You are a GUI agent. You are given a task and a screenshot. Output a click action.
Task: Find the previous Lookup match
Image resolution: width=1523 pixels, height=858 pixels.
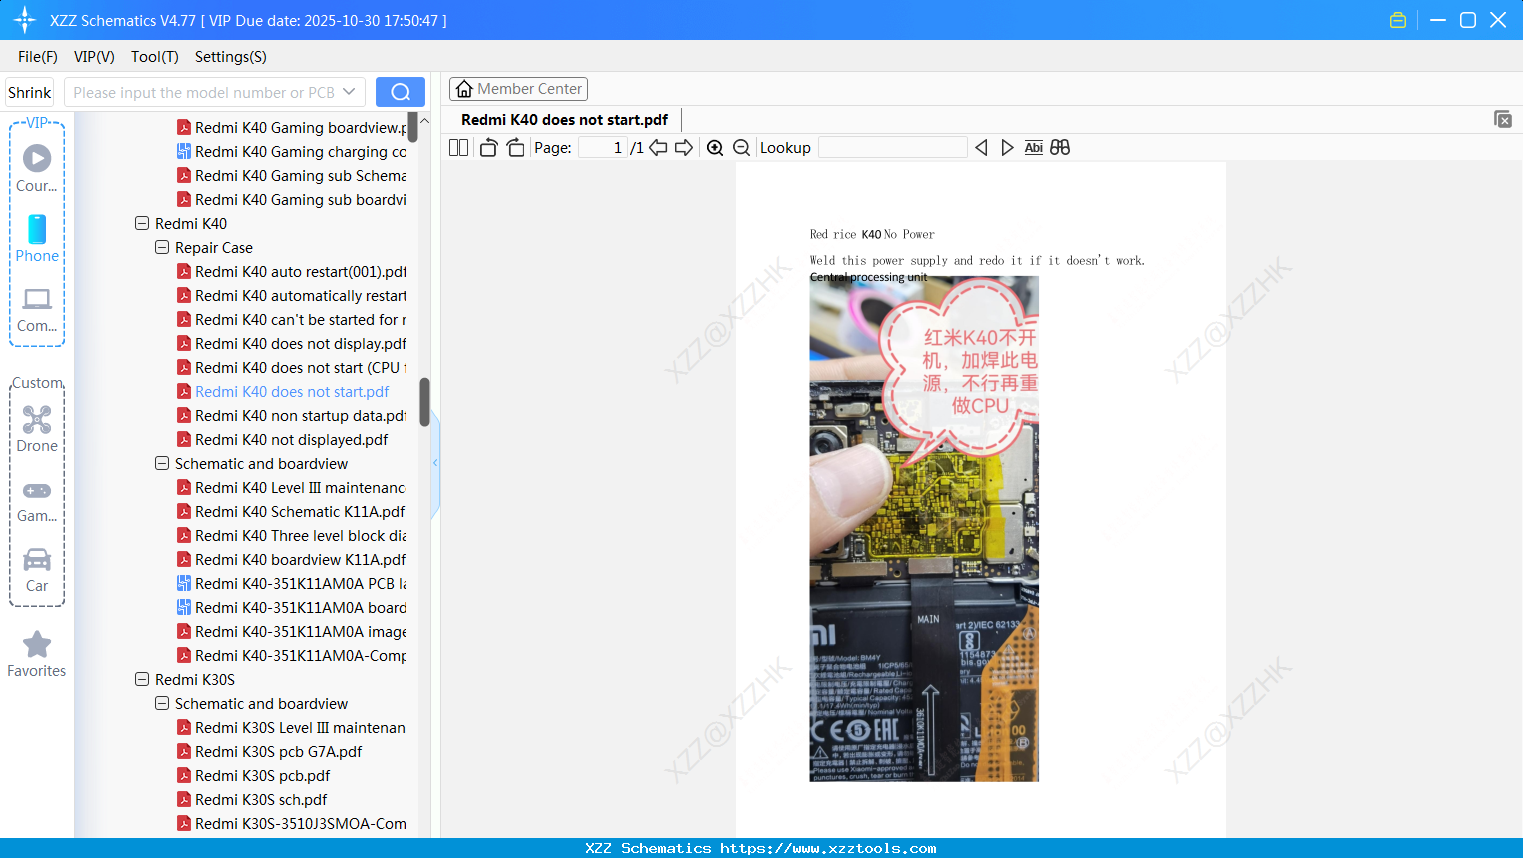tap(981, 148)
